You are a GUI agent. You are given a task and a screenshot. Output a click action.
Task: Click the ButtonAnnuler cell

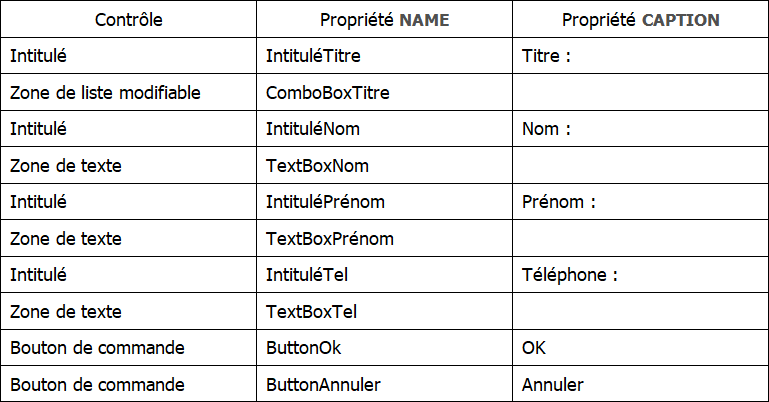click(x=318, y=384)
